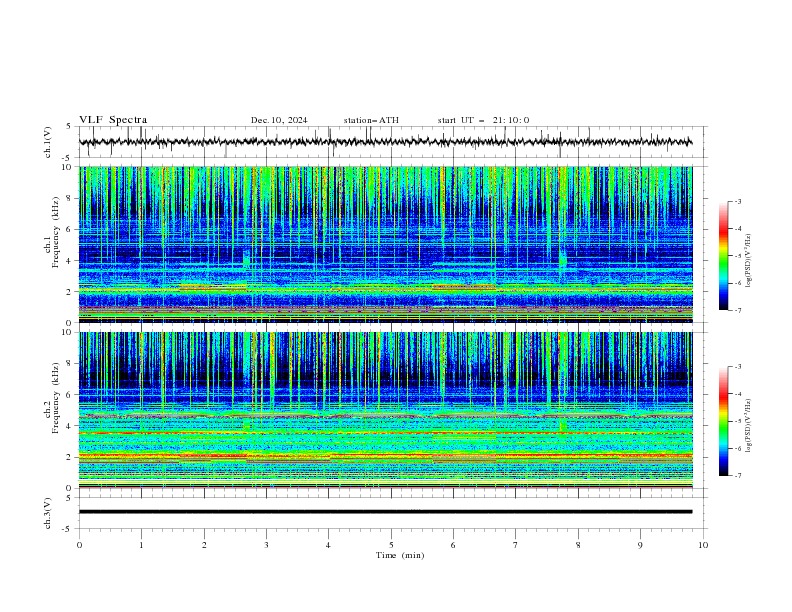Click the ch.1 "Frequency (kHz)" axis label

coord(55,232)
